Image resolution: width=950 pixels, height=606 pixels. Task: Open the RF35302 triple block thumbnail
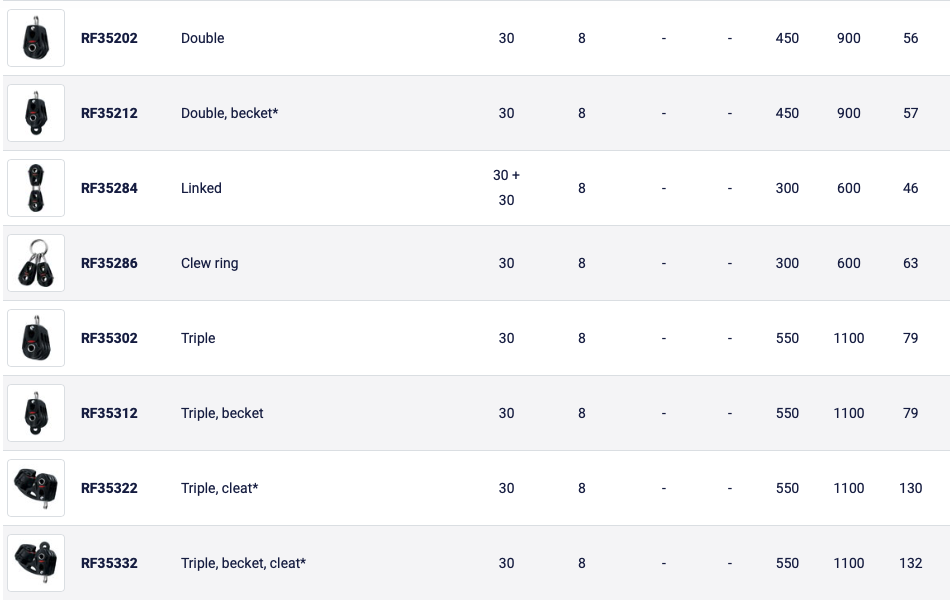click(36, 338)
